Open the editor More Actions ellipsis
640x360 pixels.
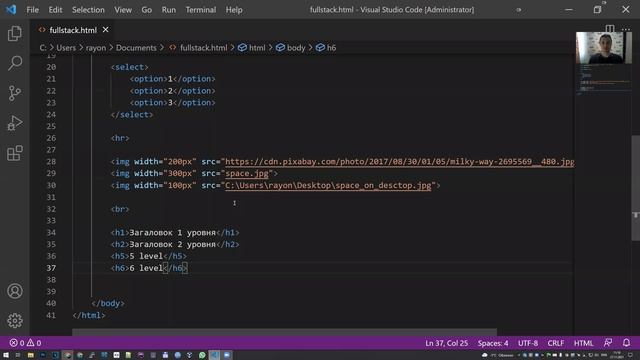(626, 29)
